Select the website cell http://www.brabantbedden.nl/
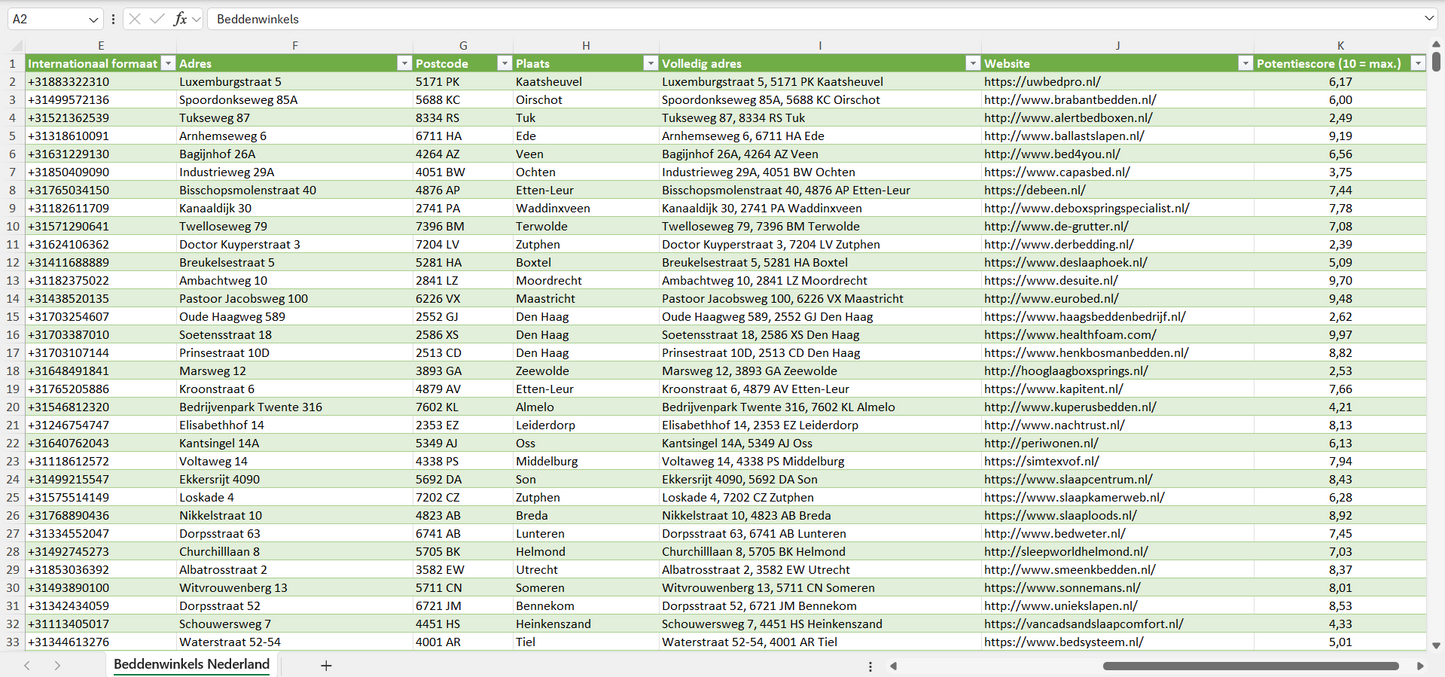 tap(1118, 100)
